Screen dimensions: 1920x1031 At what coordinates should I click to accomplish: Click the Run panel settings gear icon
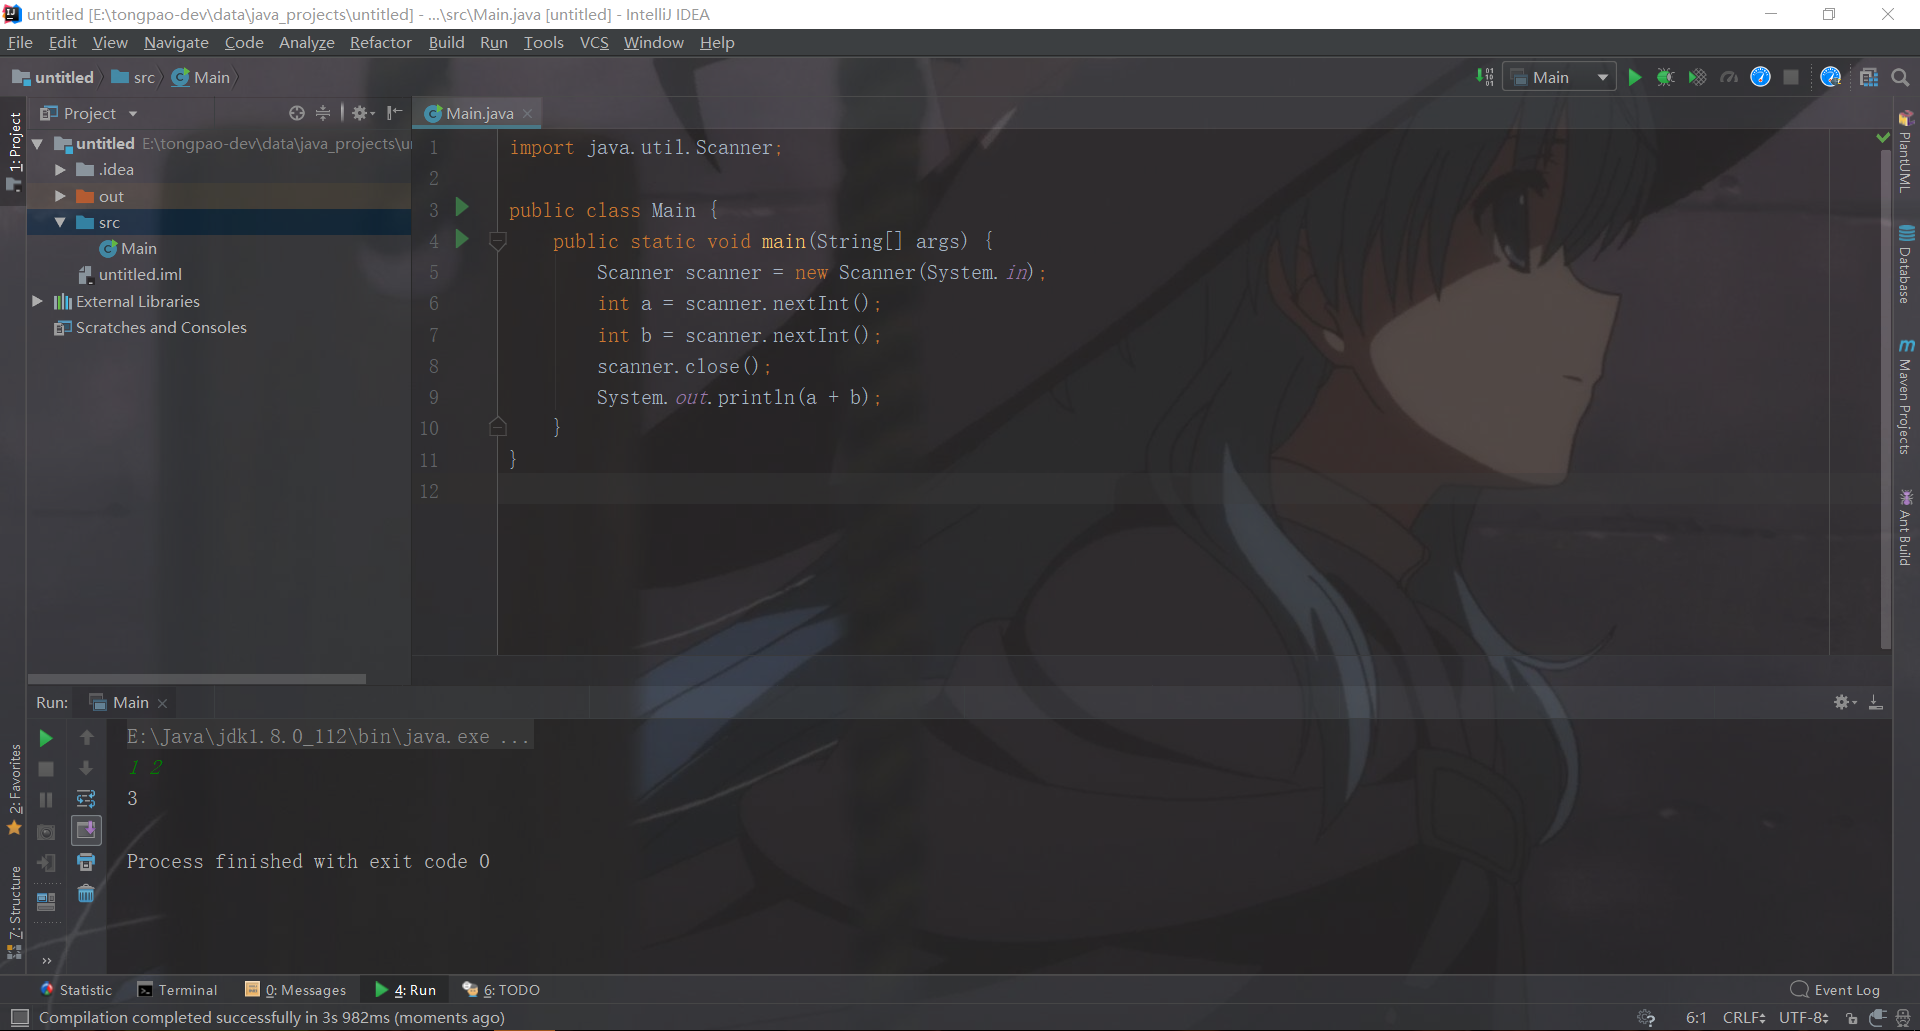pyautogui.click(x=1843, y=702)
